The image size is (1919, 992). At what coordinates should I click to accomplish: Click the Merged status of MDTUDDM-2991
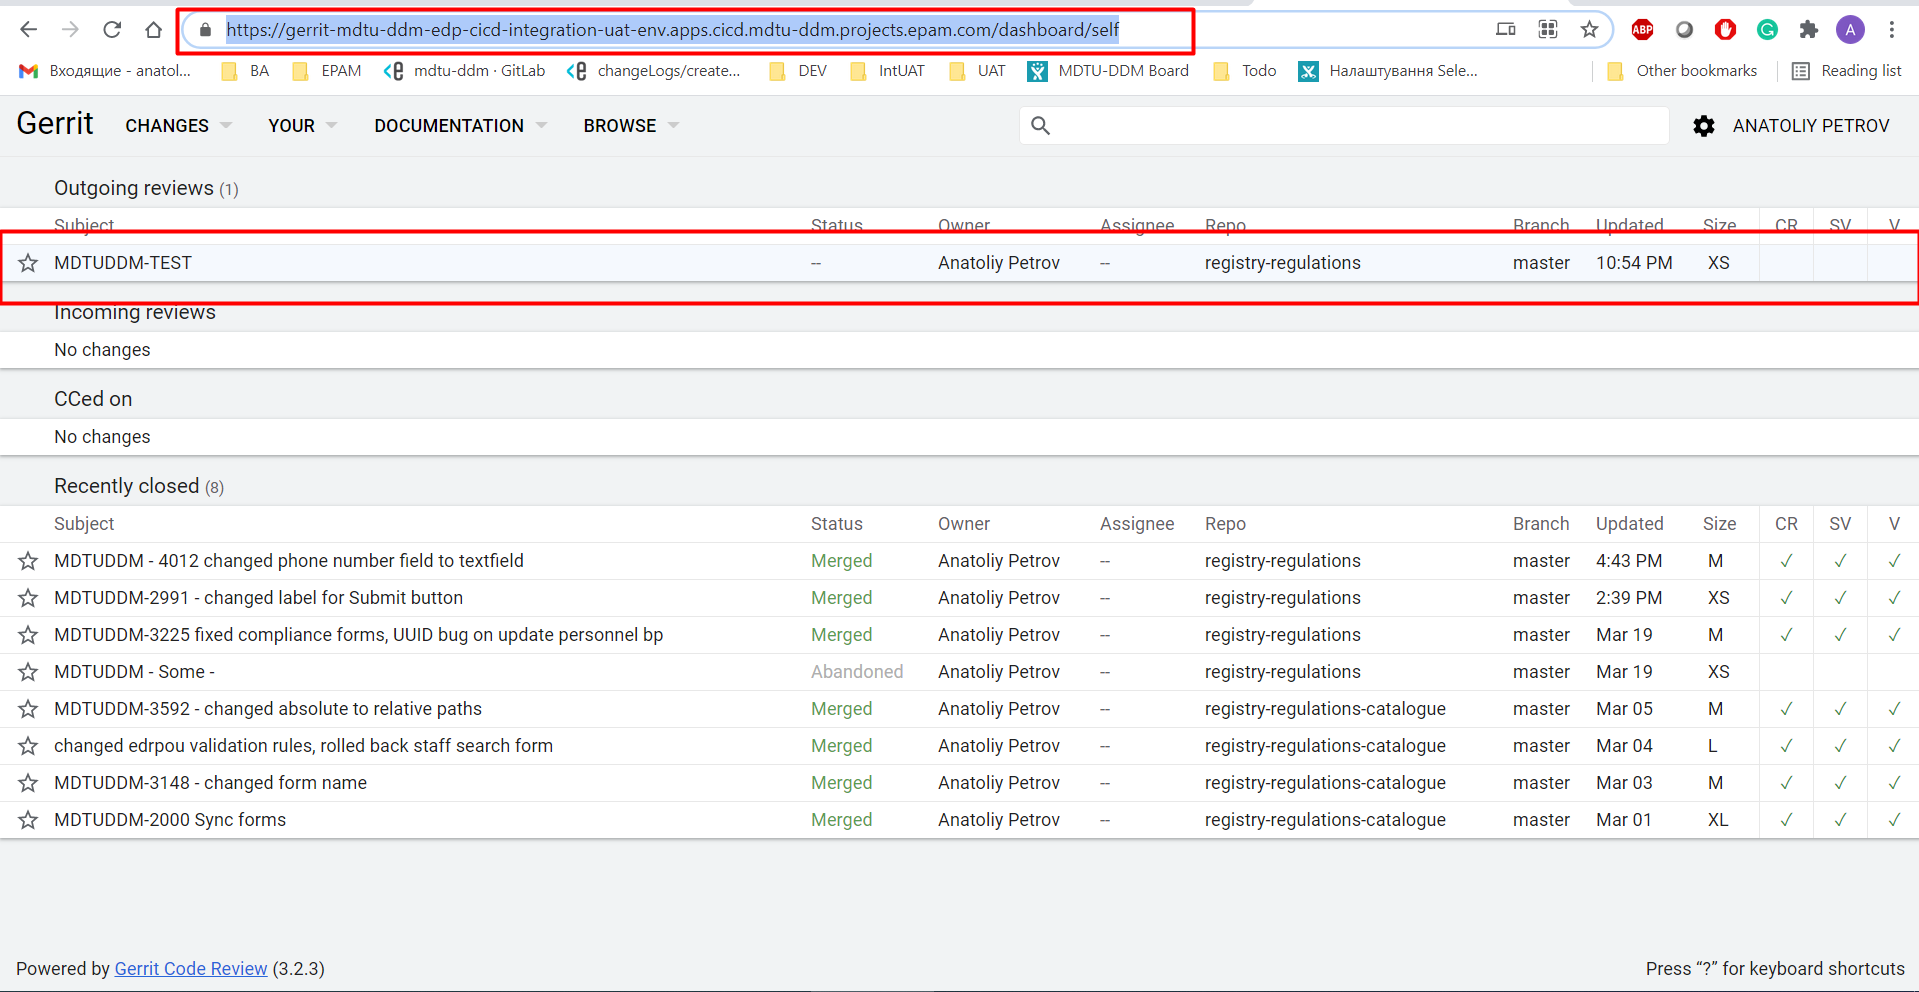coord(841,598)
